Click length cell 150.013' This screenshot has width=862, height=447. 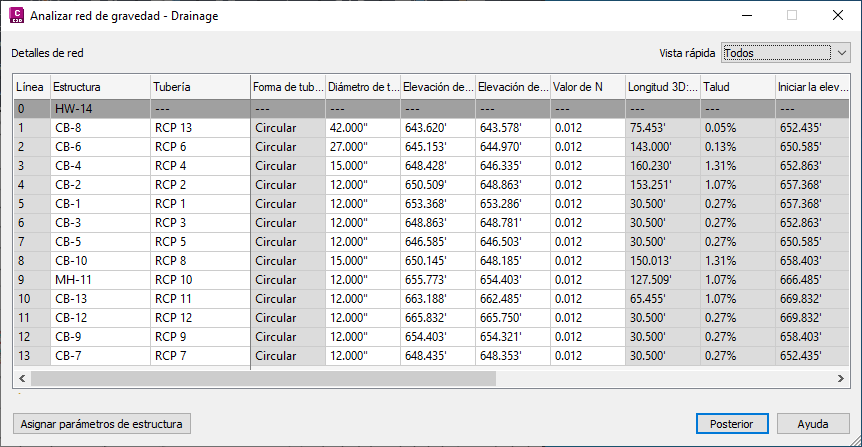pyautogui.click(x=662, y=261)
